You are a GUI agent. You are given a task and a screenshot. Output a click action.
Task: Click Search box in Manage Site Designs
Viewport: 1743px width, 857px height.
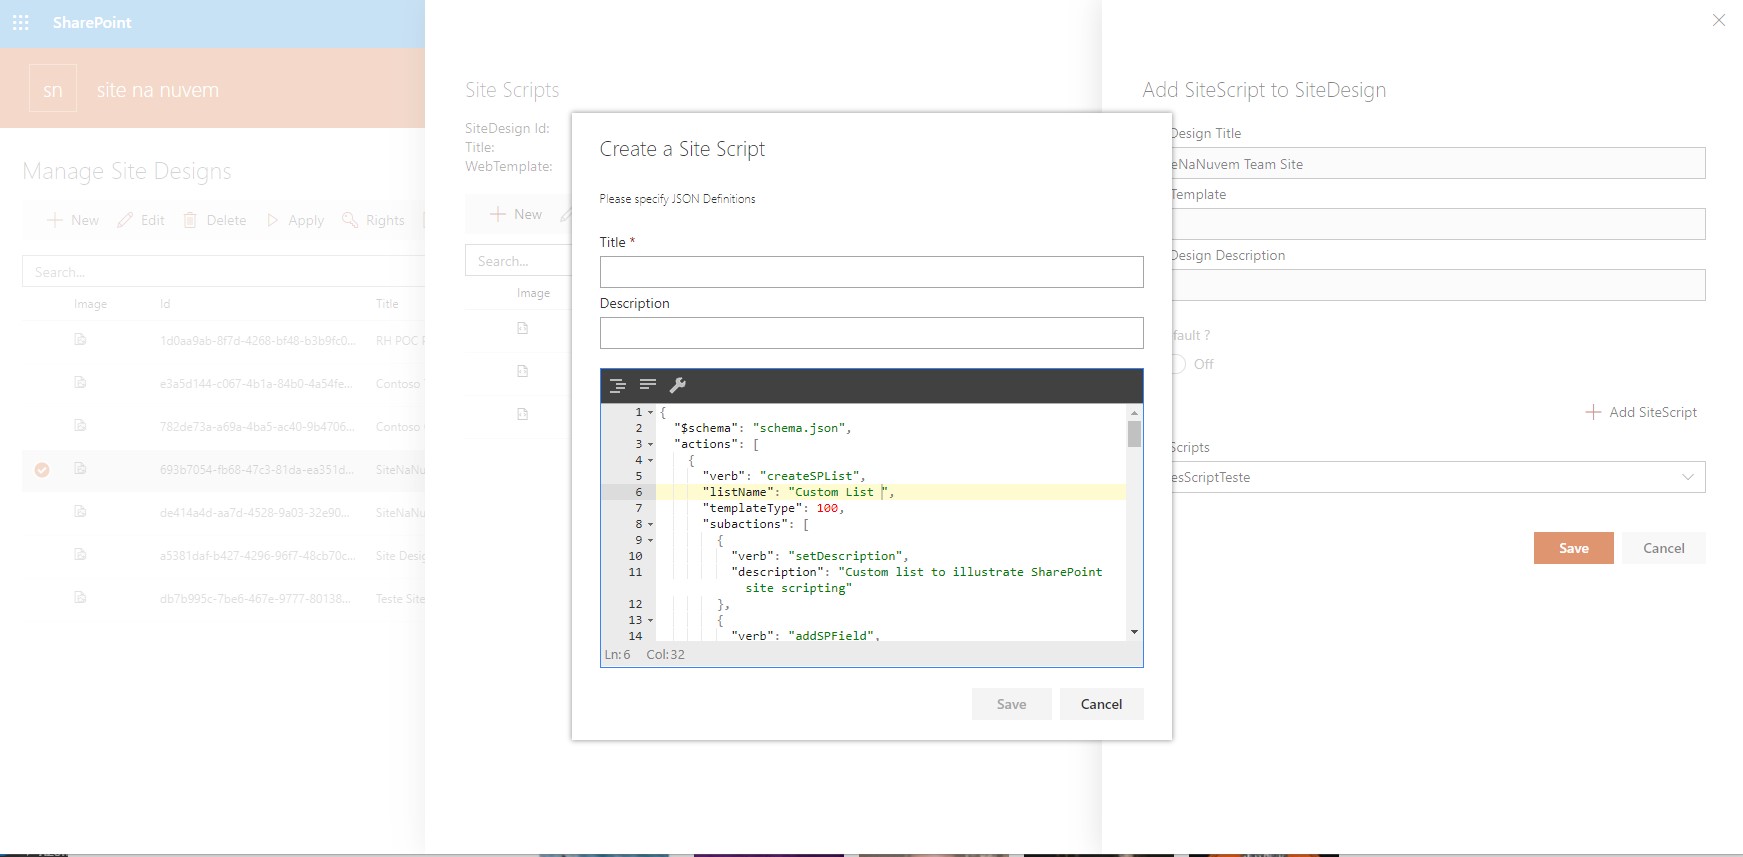point(223,271)
